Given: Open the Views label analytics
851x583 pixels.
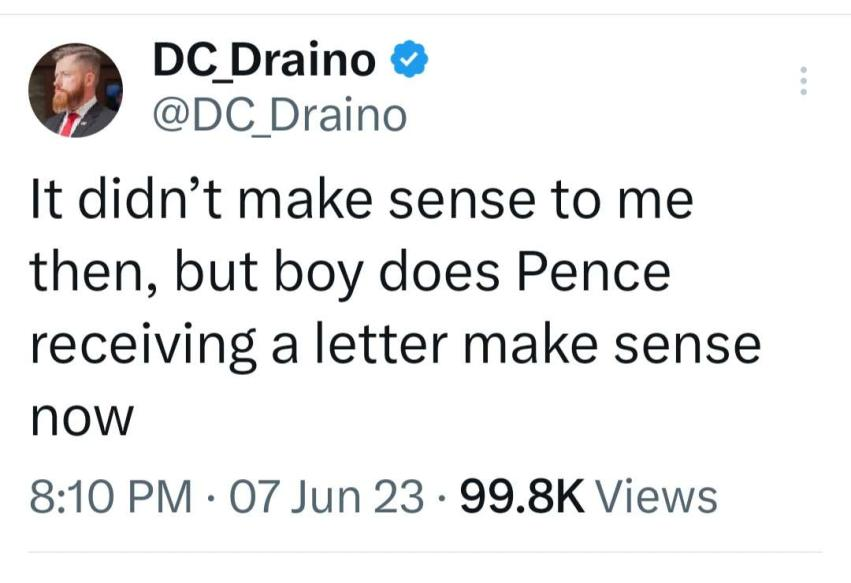Looking at the screenshot, I should click(x=662, y=496).
